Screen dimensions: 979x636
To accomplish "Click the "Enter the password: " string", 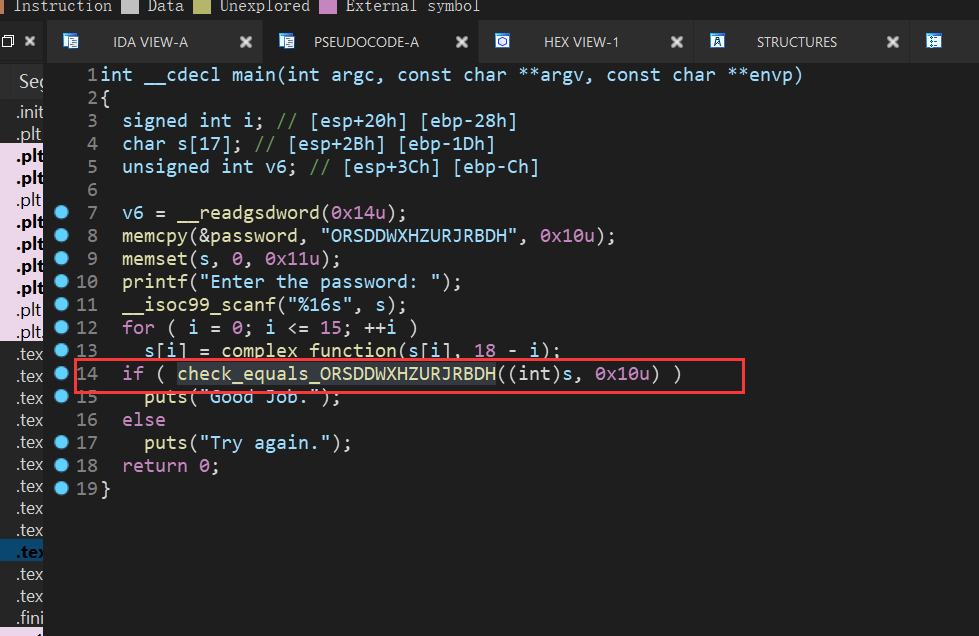I will click(320, 282).
